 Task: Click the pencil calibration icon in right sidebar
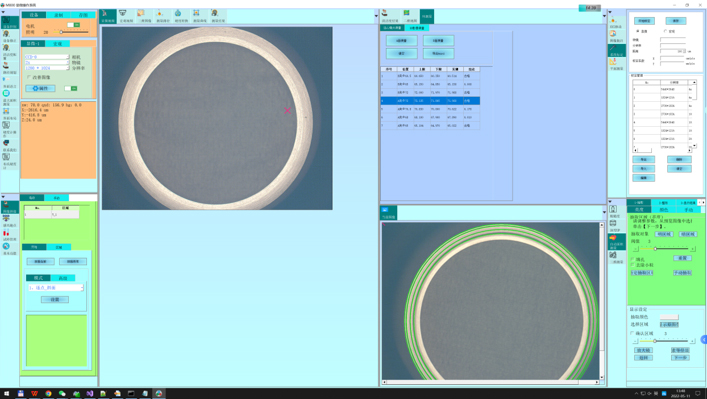614,48
